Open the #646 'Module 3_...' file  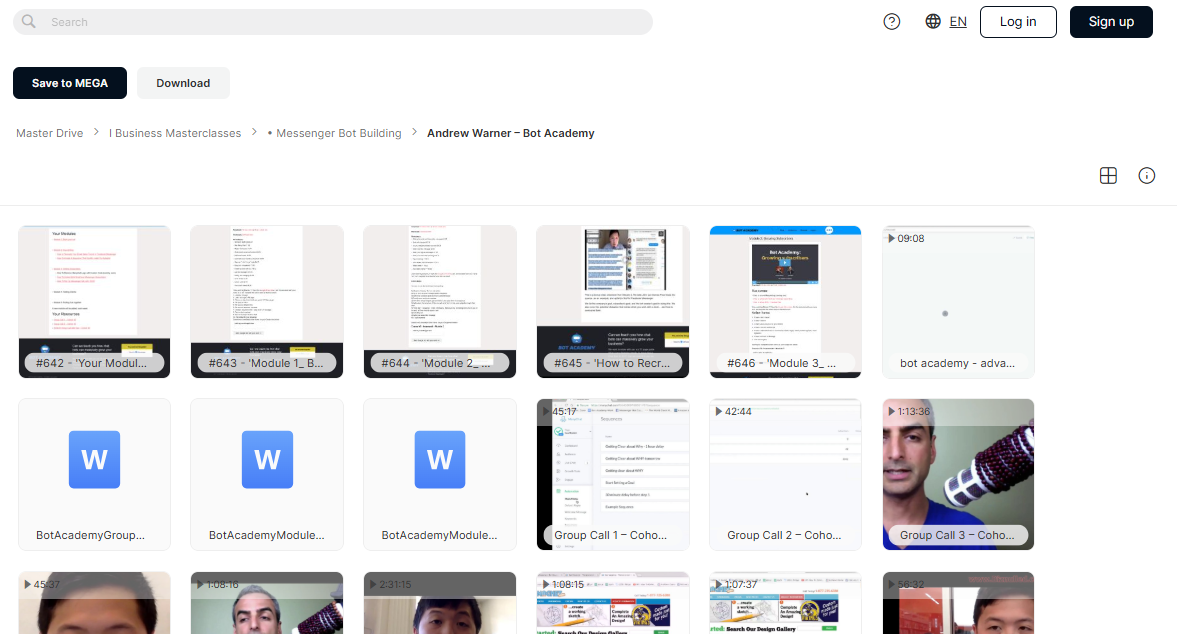coord(786,302)
